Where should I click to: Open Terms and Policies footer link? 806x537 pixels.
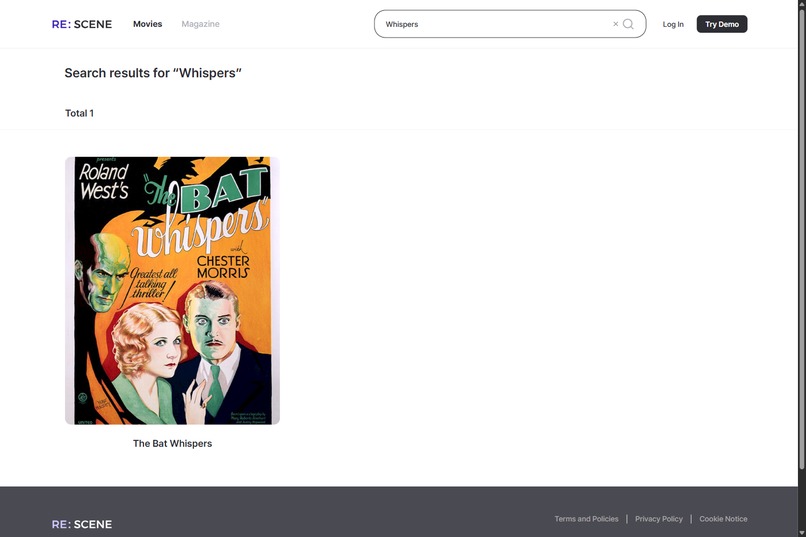586,519
